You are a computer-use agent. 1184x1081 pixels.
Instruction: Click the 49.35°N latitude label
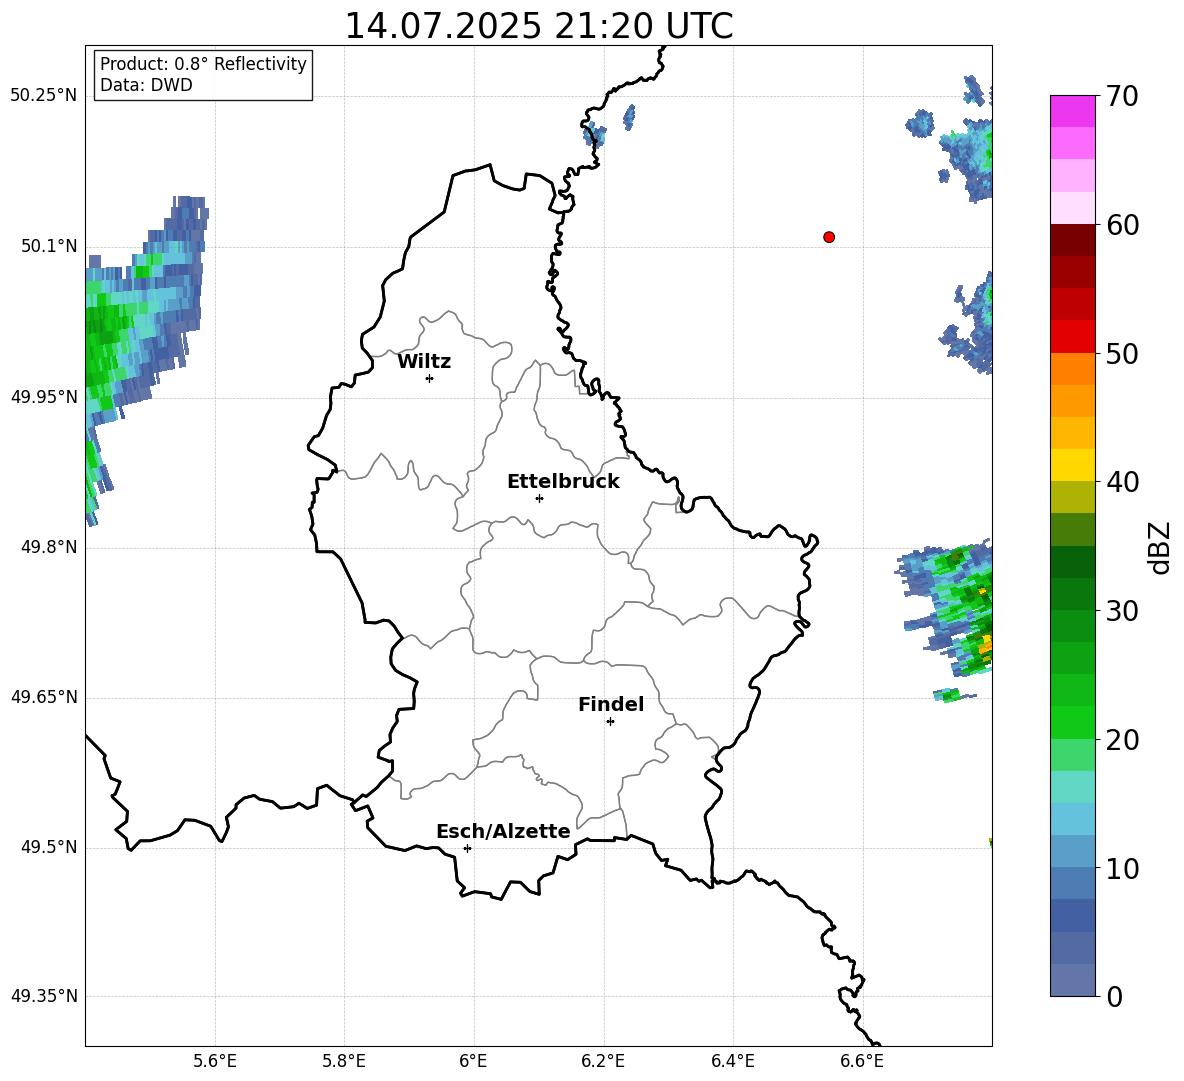(44, 996)
